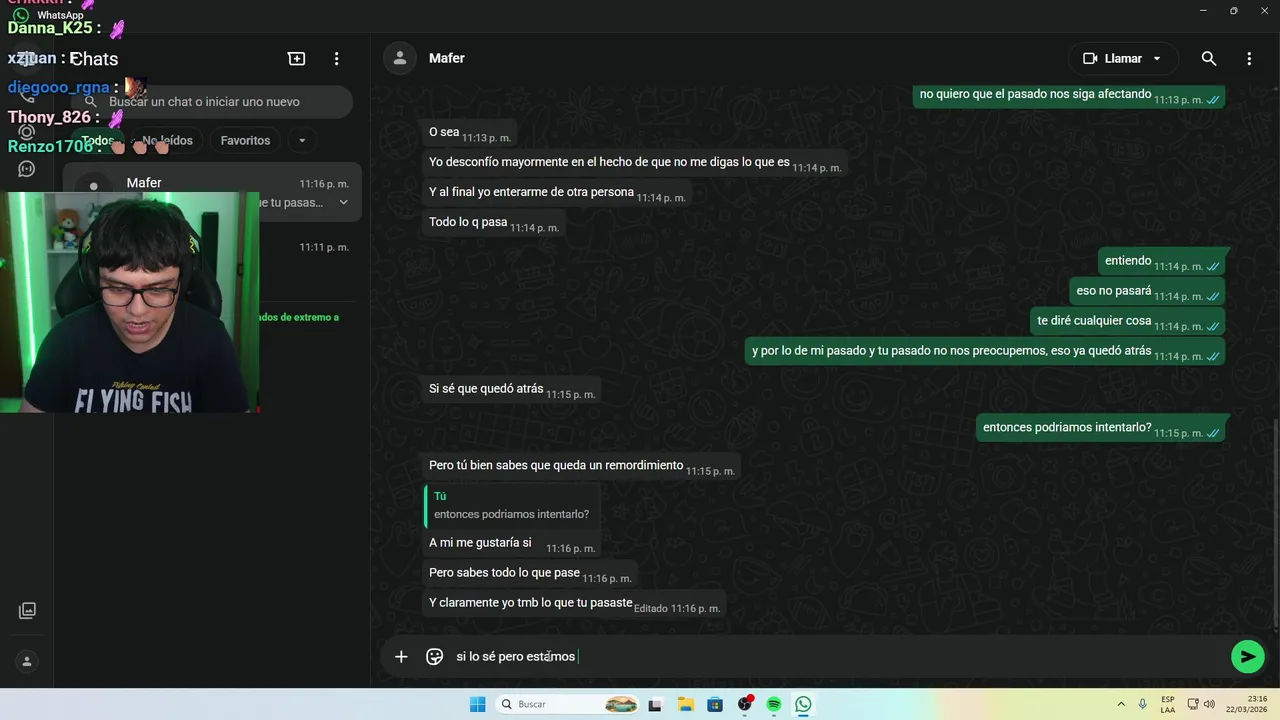This screenshot has width=1280, height=720.
Task: Open the profile icon at the bottom of the rail
Action: pos(27,661)
